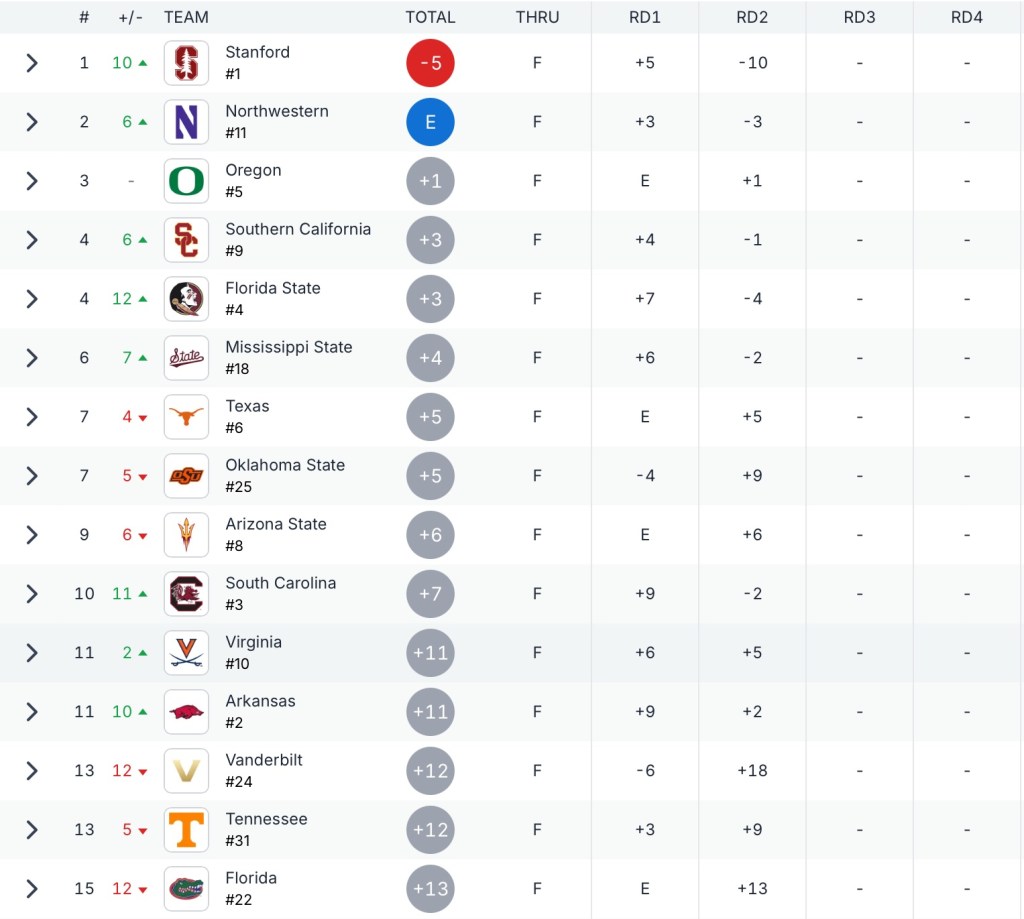Expand the Virginia row chevron
1024x919 pixels.
[32, 653]
